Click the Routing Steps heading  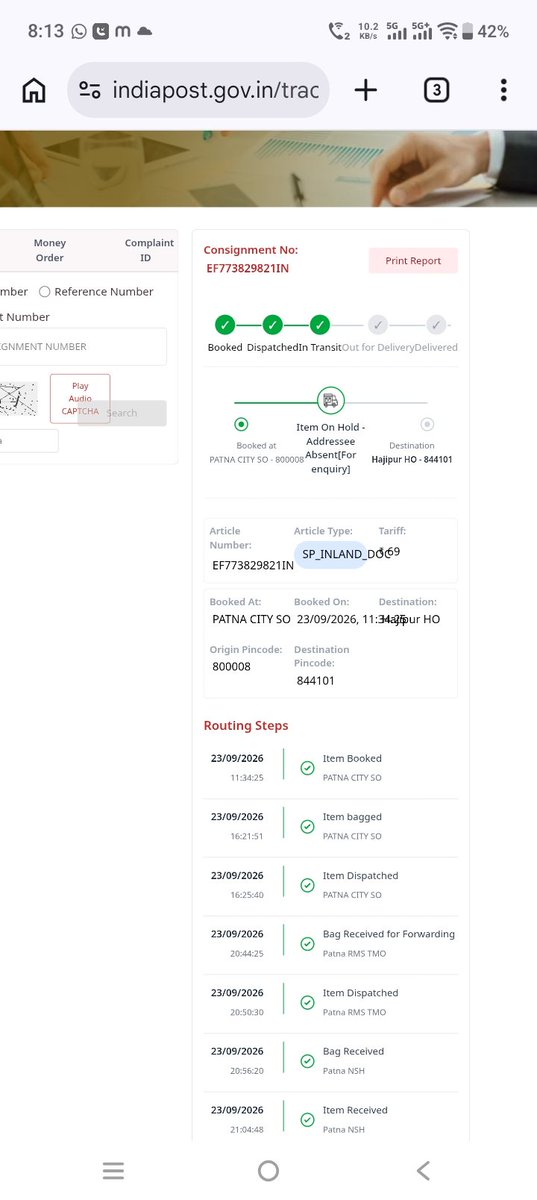(246, 726)
